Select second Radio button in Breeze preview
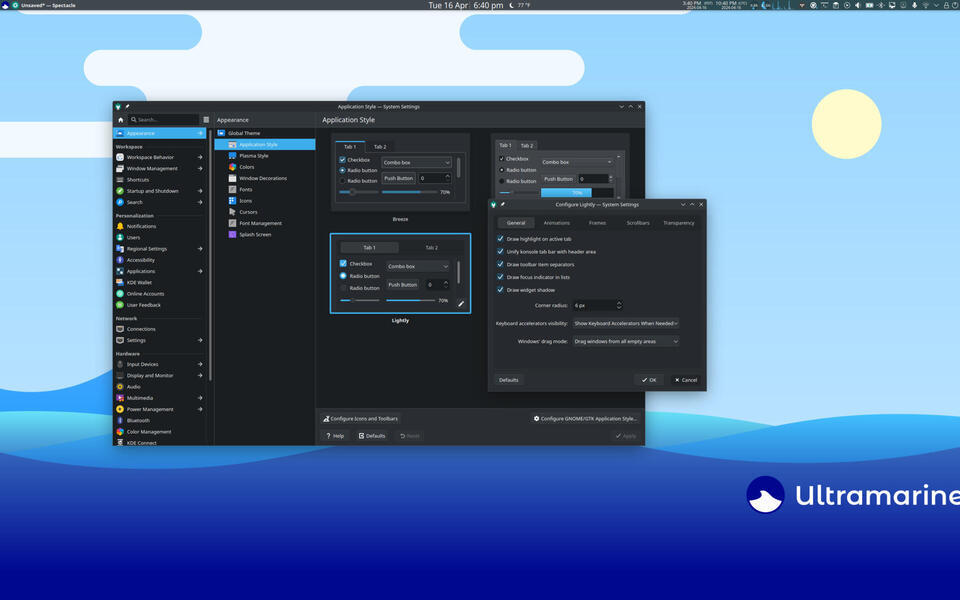 [358, 181]
